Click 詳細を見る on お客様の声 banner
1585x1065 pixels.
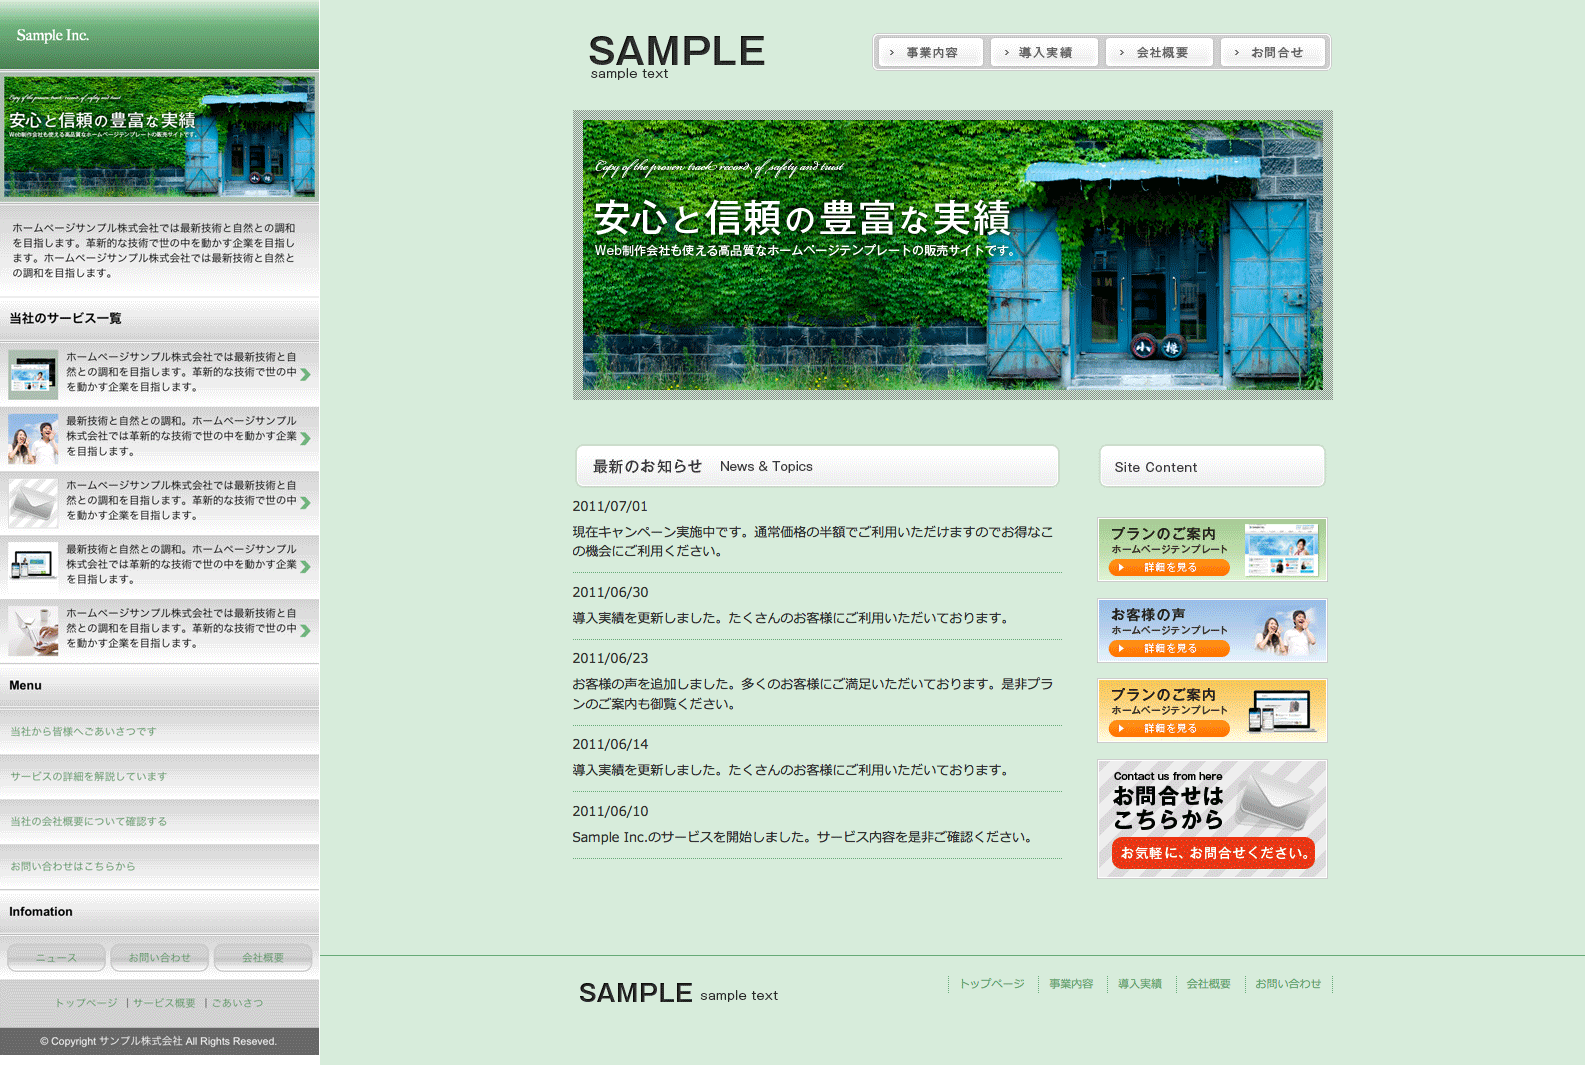[1168, 649]
